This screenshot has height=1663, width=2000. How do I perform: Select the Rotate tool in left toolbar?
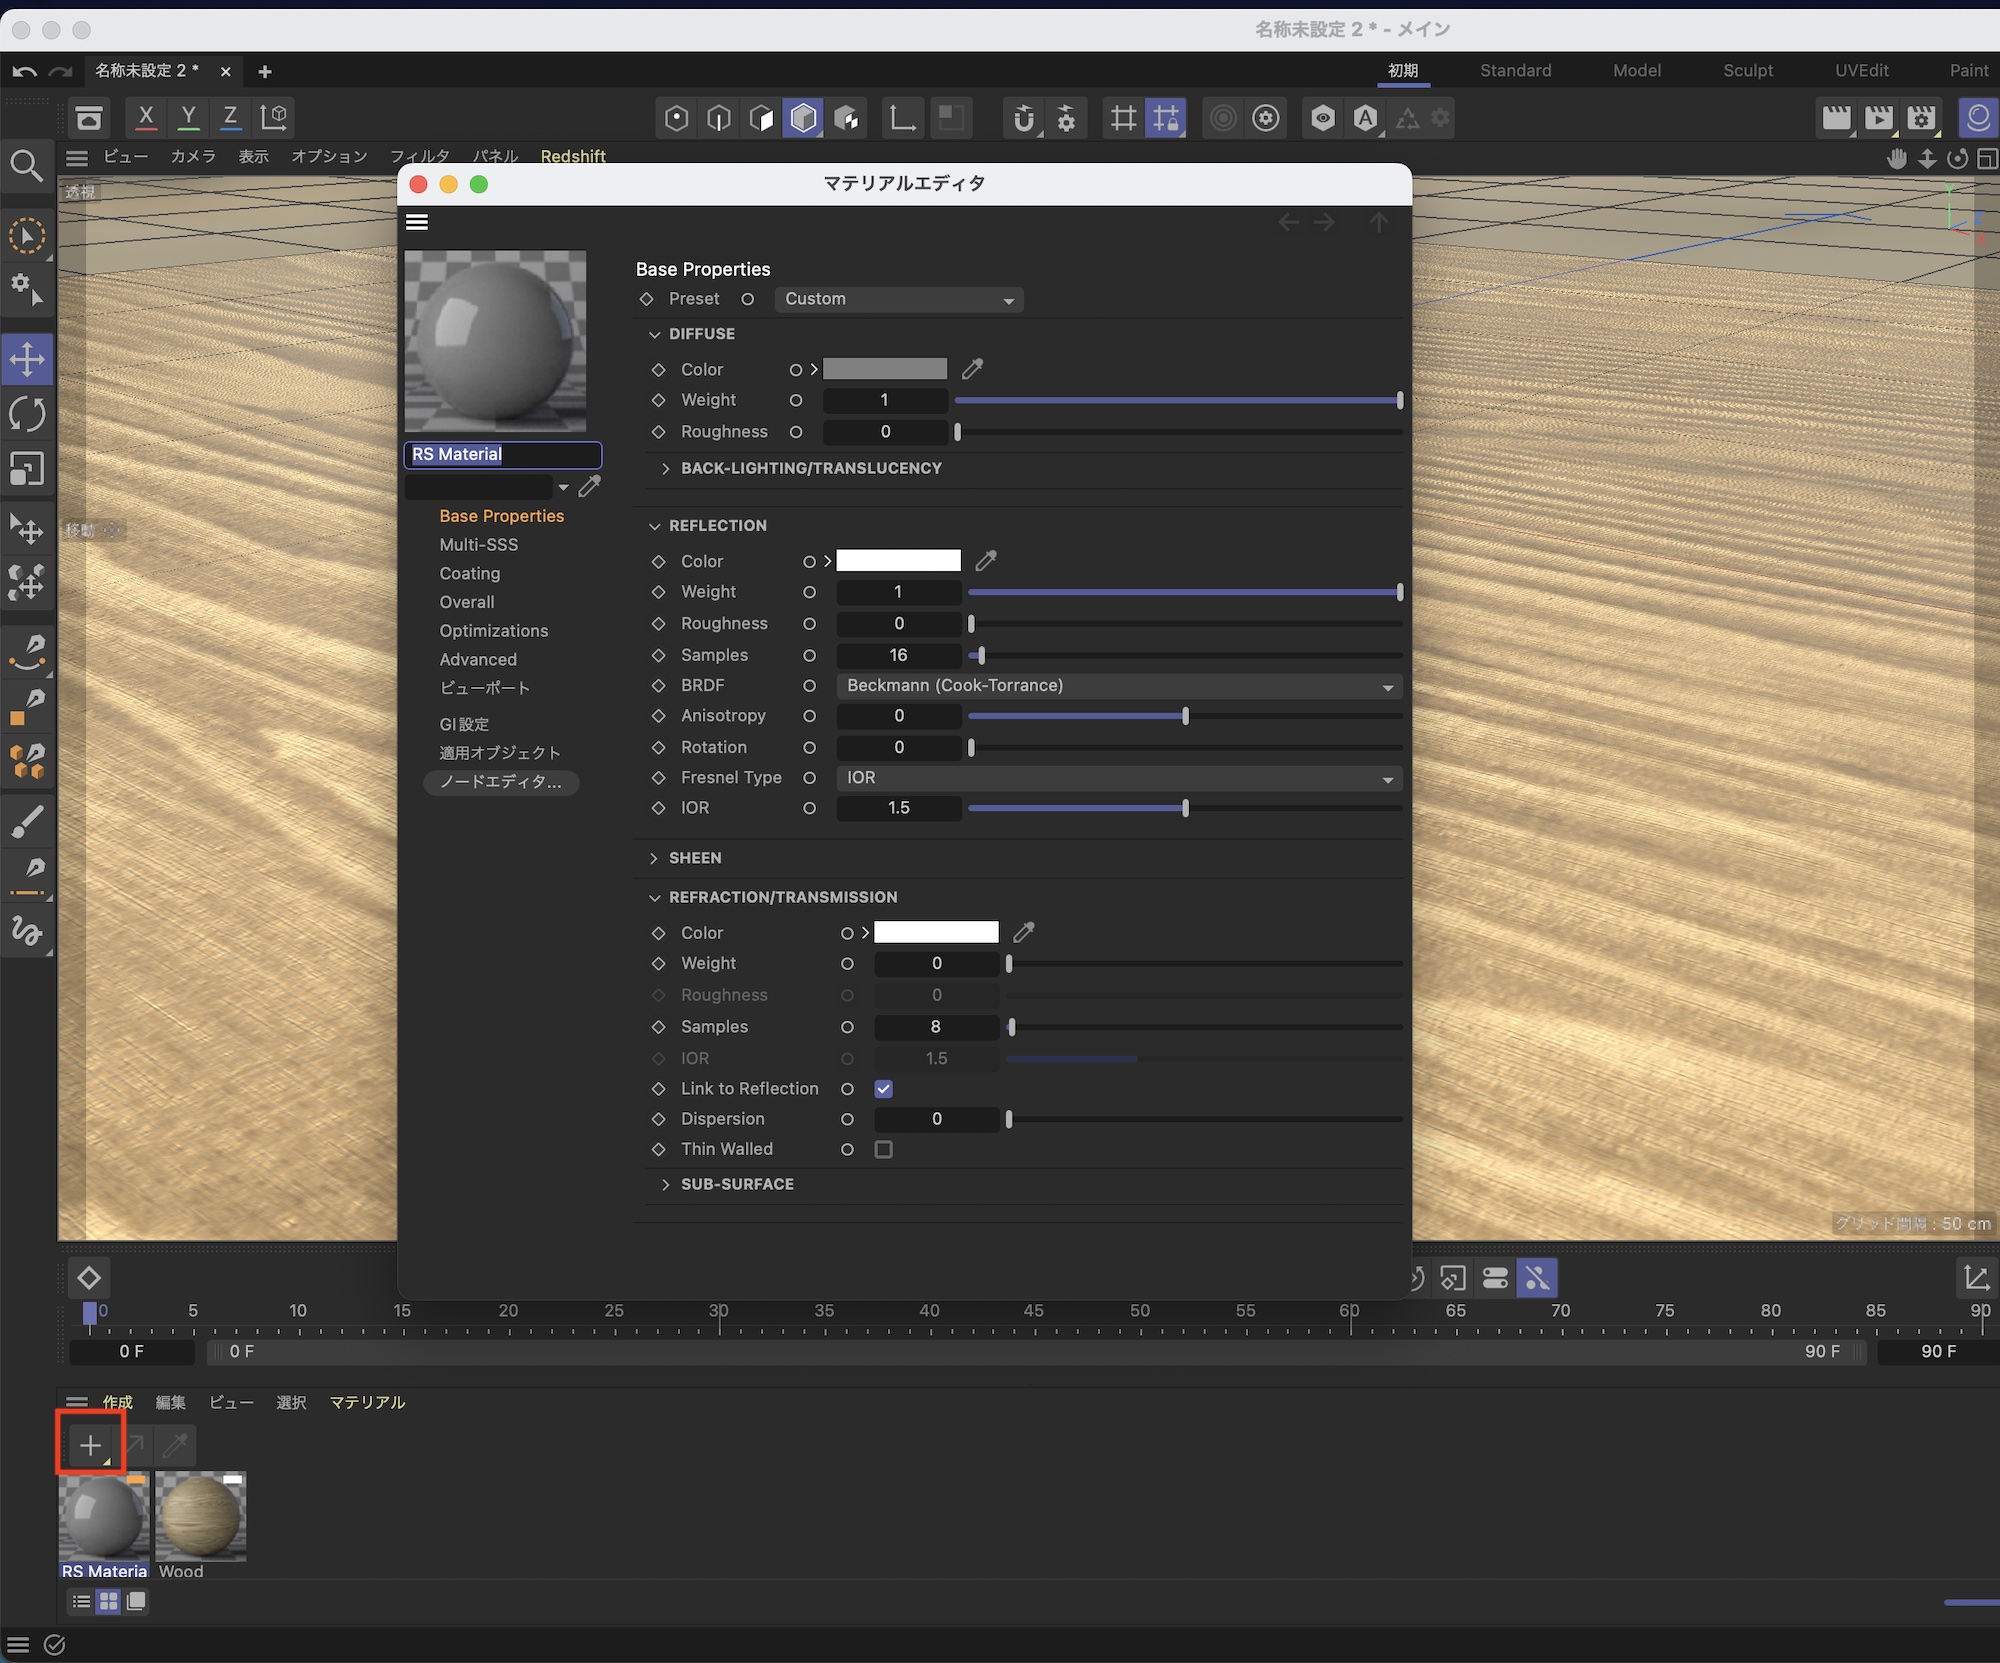coord(27,414)
